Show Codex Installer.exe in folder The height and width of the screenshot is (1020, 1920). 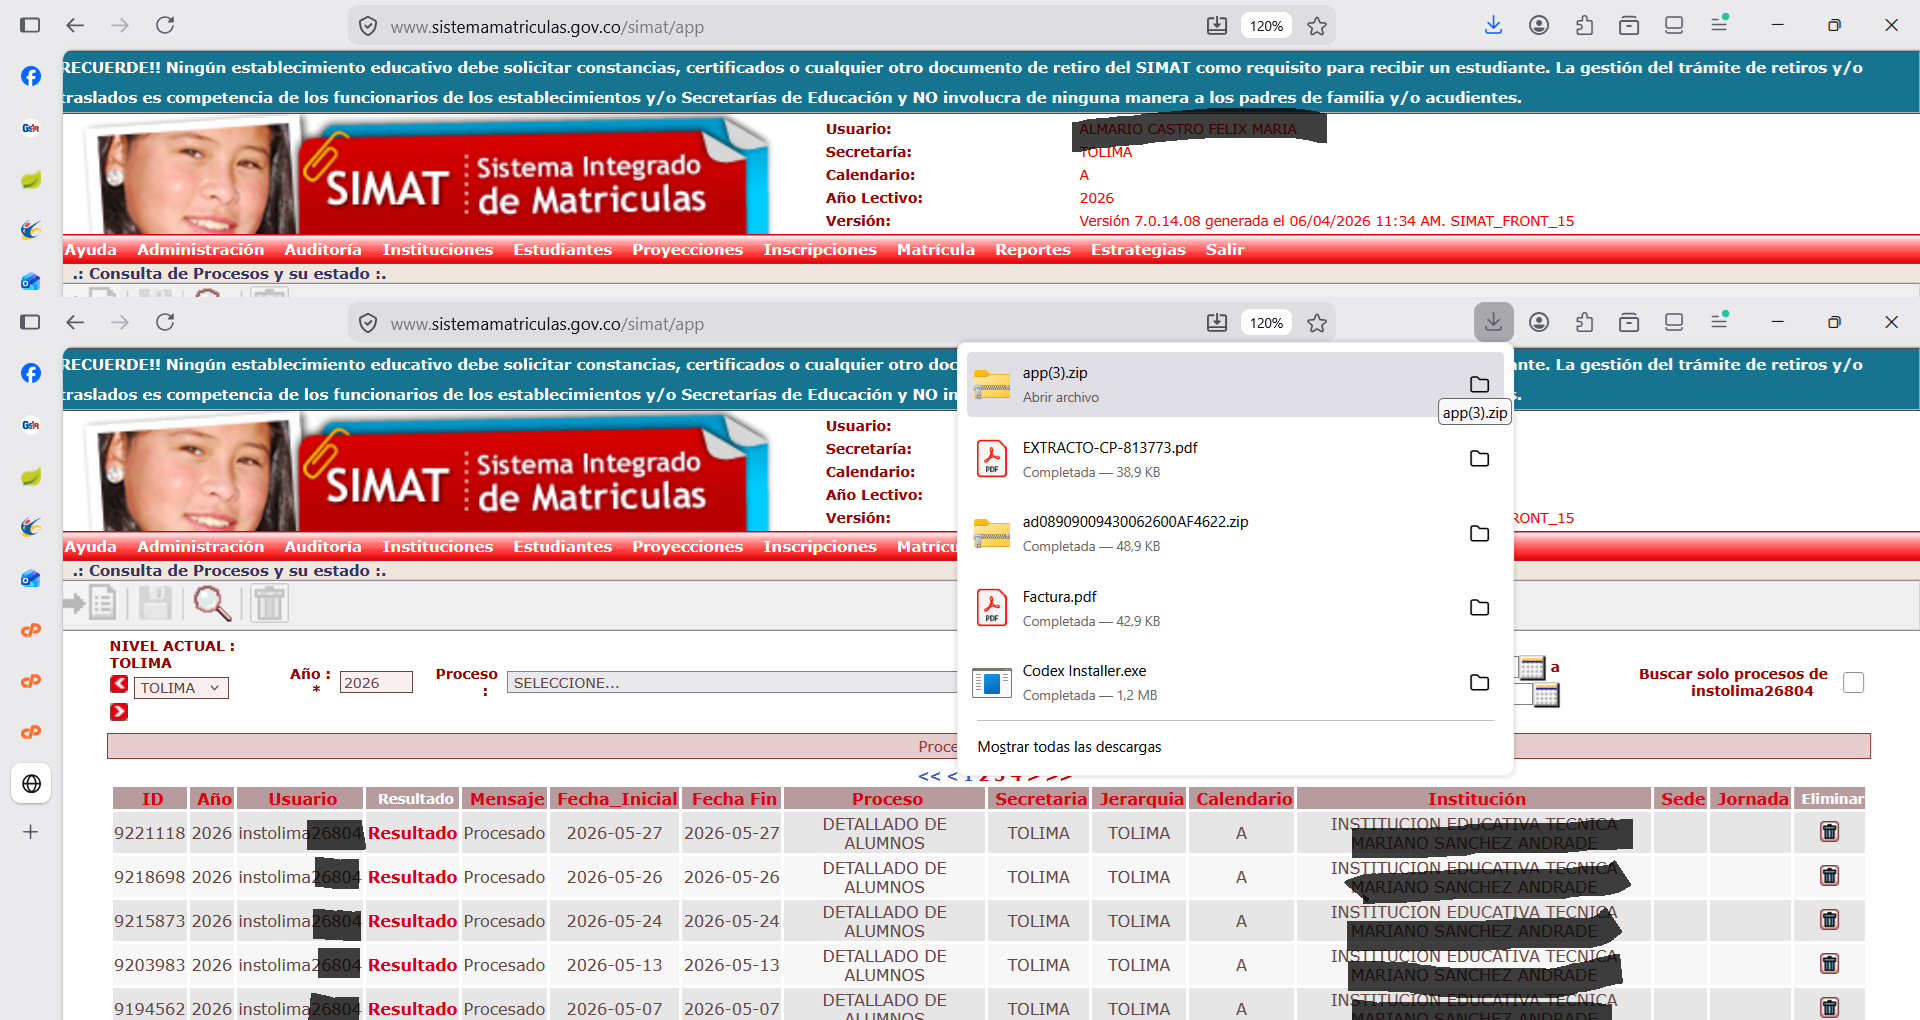(x=1479, y=682)
